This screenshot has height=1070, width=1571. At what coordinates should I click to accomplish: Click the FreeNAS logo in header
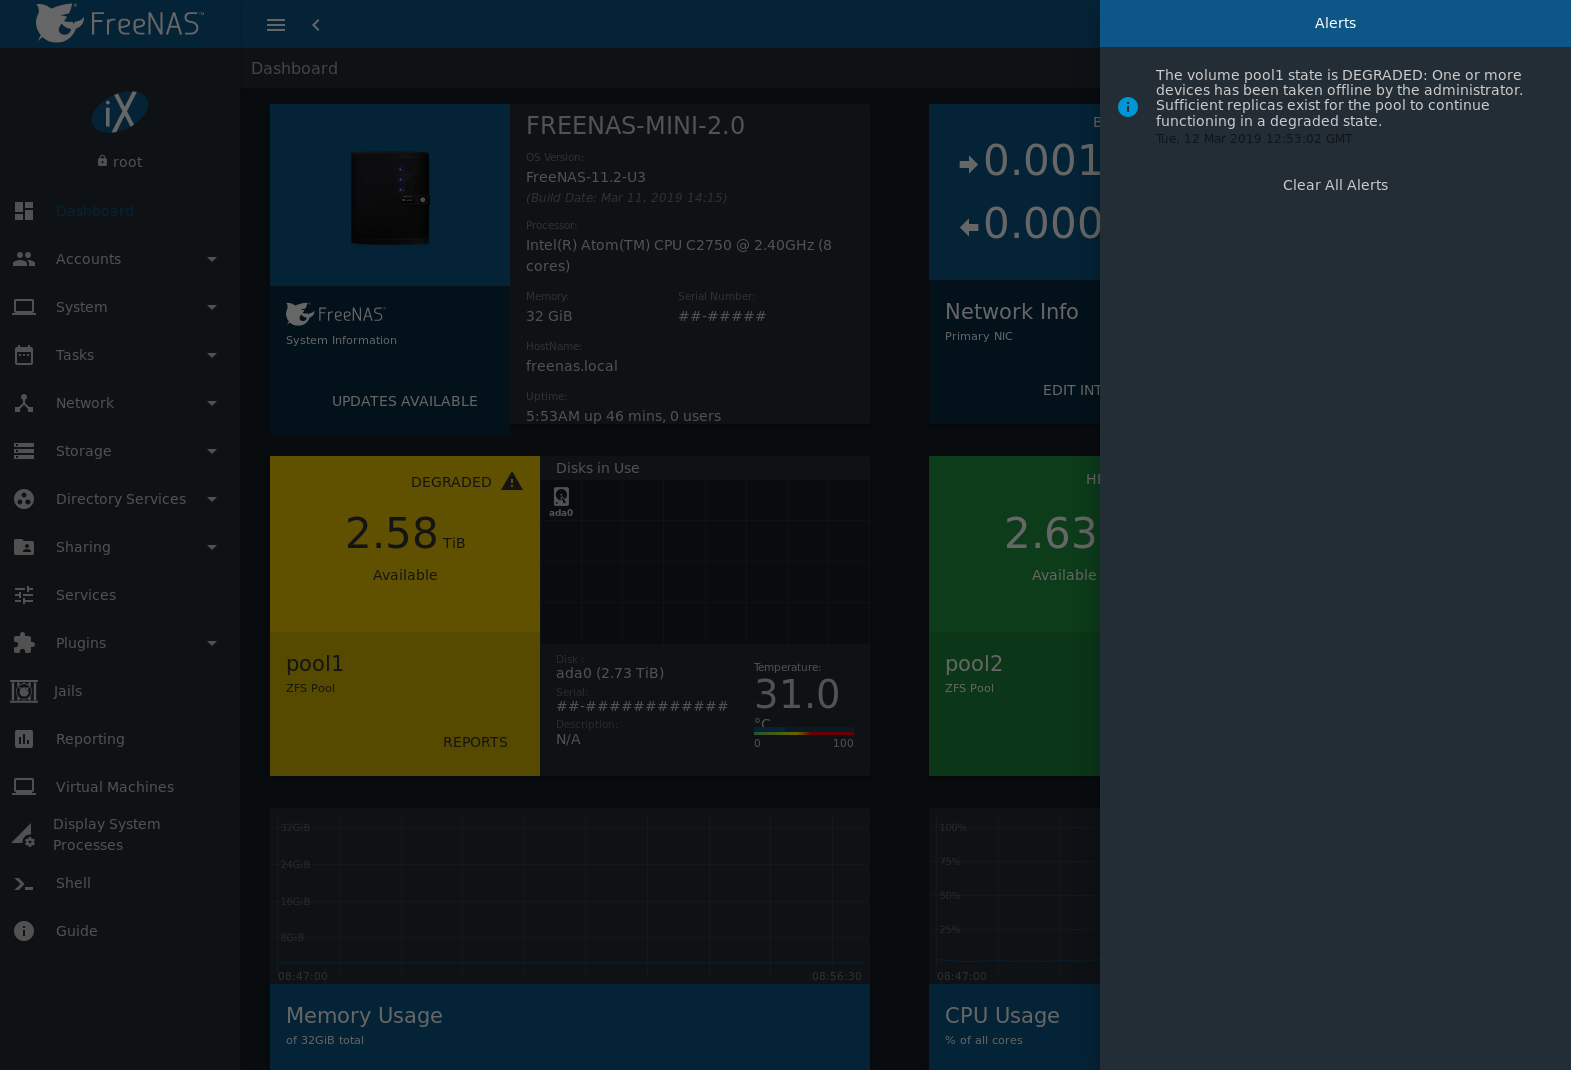[x=120, y=22]
